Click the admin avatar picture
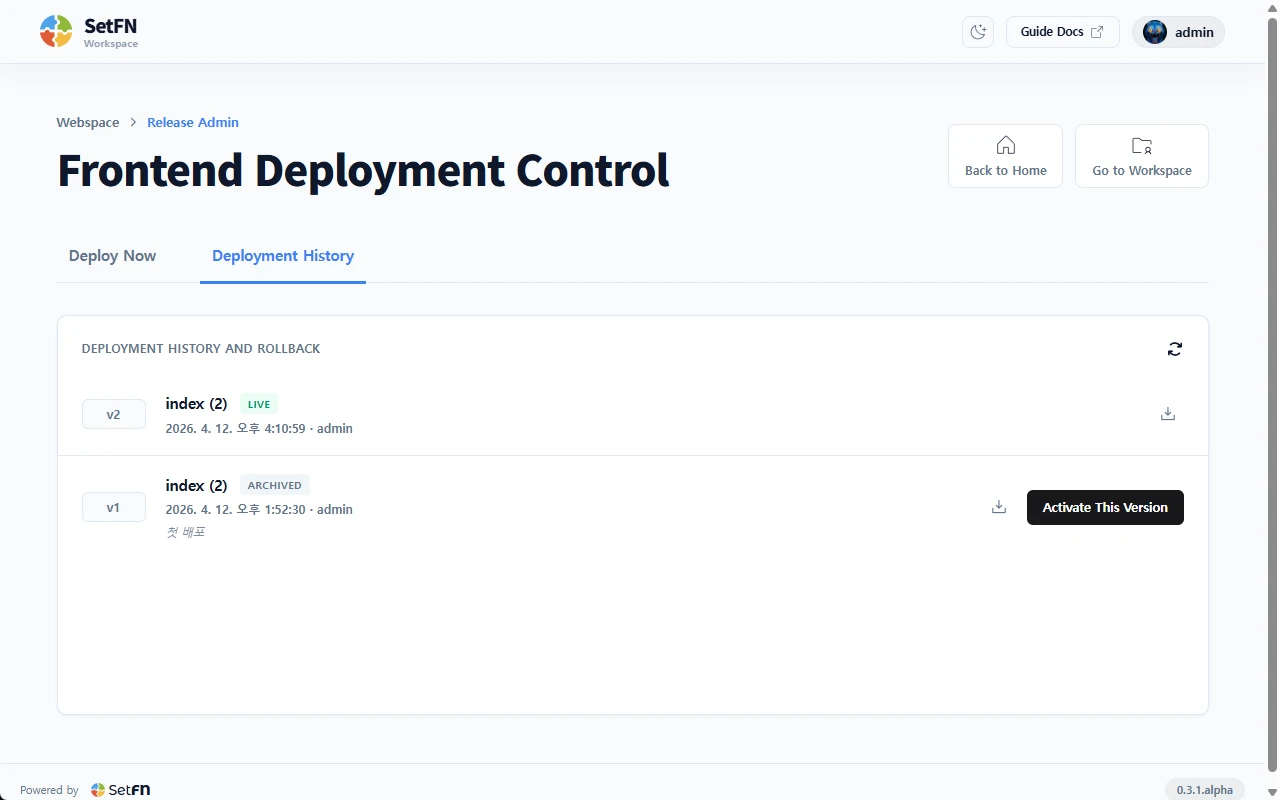Screen dimensions: 1280x800 (1155, 32)
